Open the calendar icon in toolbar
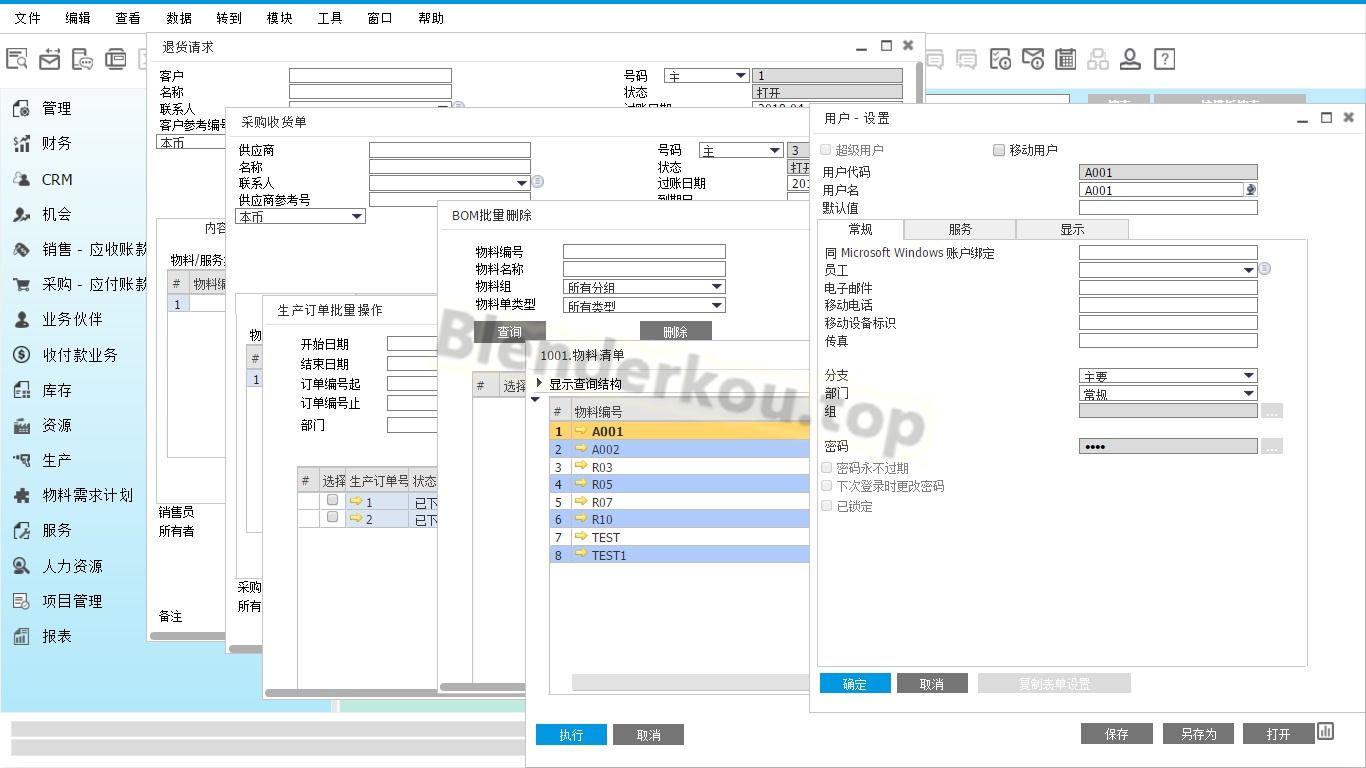 (1066, 59)
